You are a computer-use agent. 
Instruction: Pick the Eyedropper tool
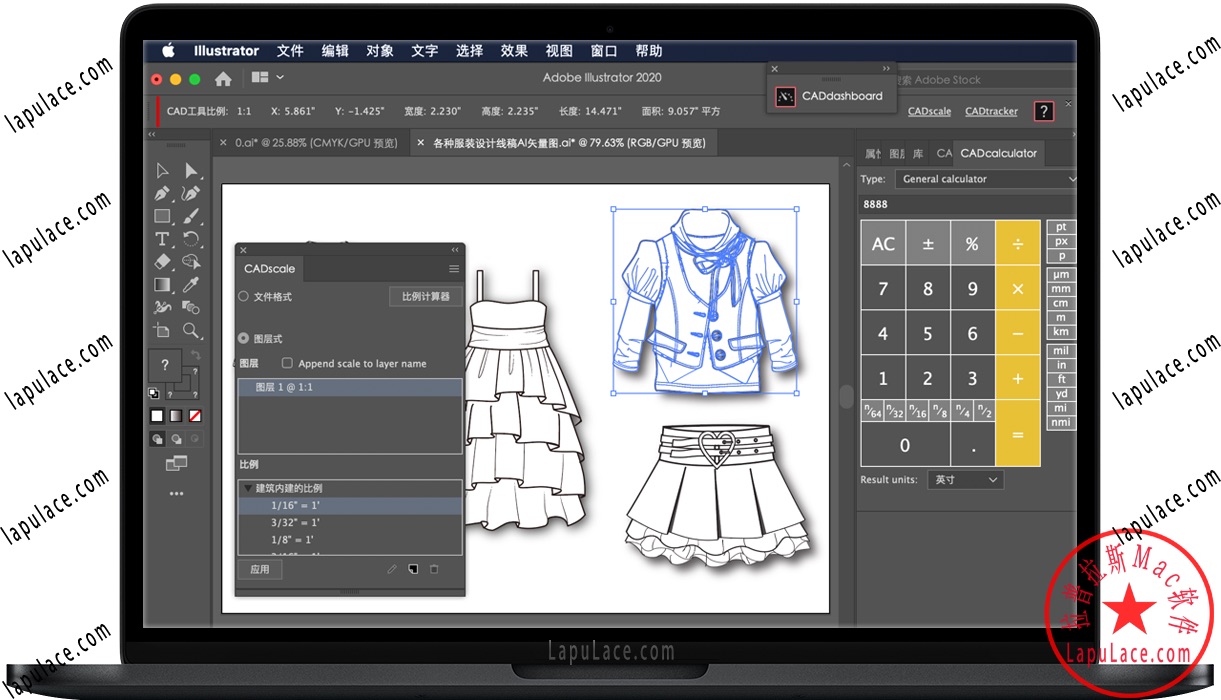(192, 283)
